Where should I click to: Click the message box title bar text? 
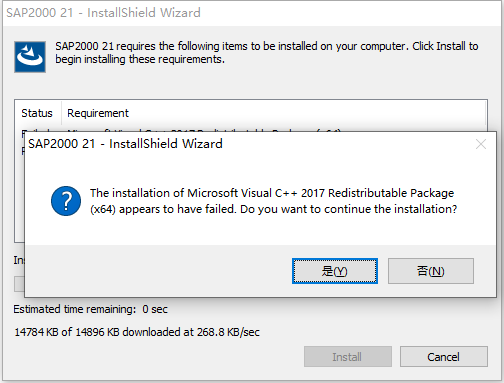pyautogui.click(x=125, y=144)
